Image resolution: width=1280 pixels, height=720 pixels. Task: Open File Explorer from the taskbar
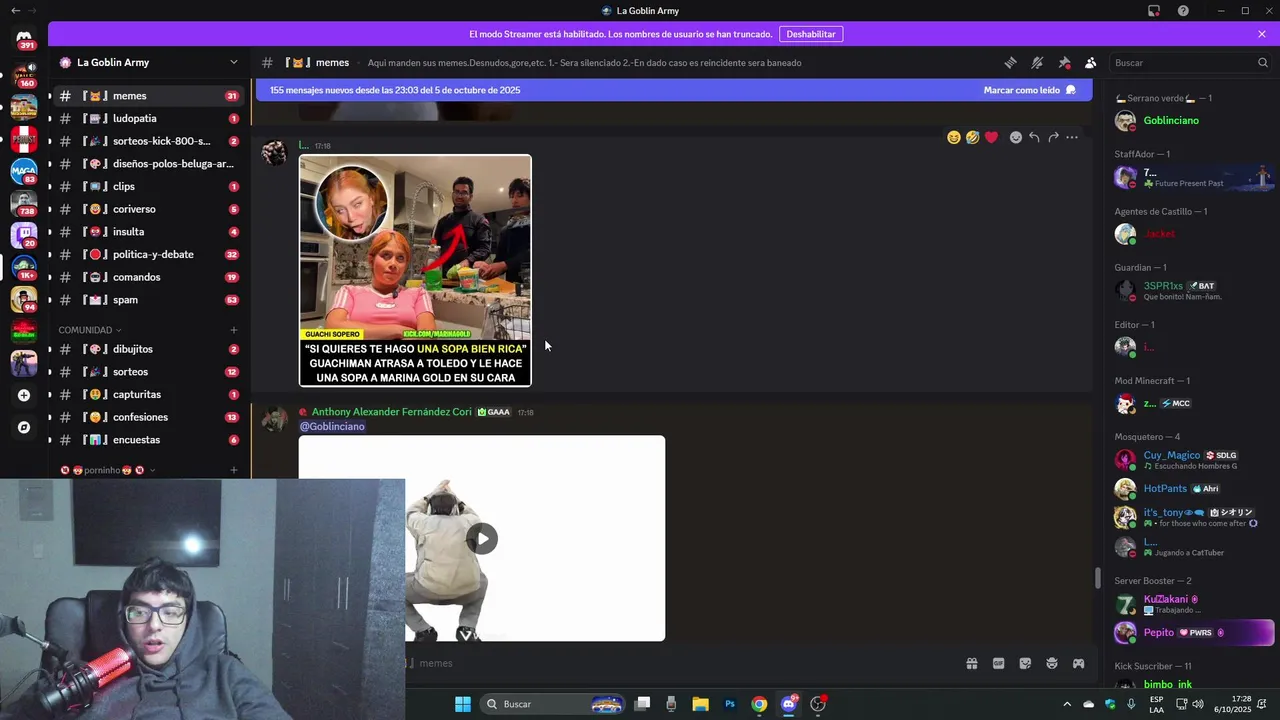pos(700,704)
